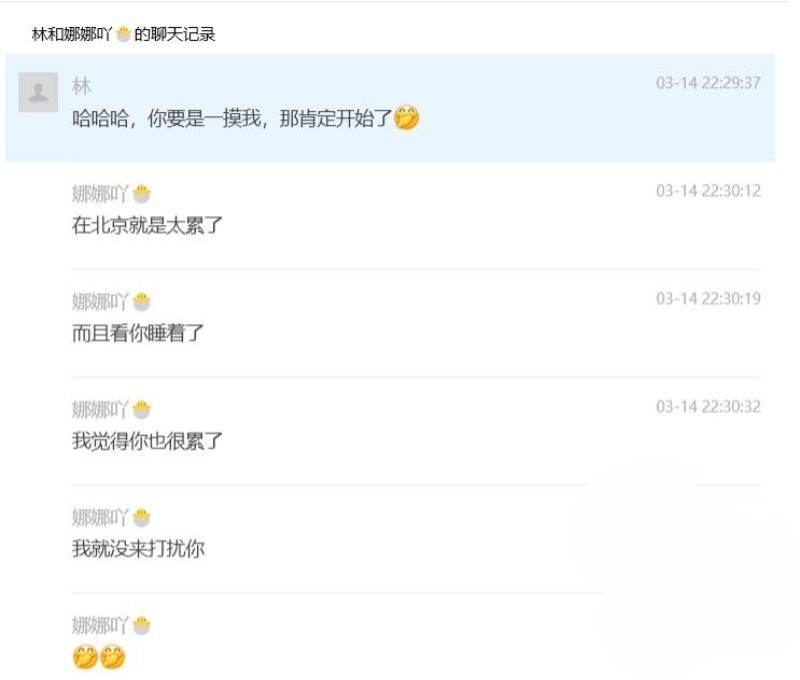The width and height of the screenshot is (800, 680).
Task: Click the chick emoji in the chat record title
Action: [123, 34]
